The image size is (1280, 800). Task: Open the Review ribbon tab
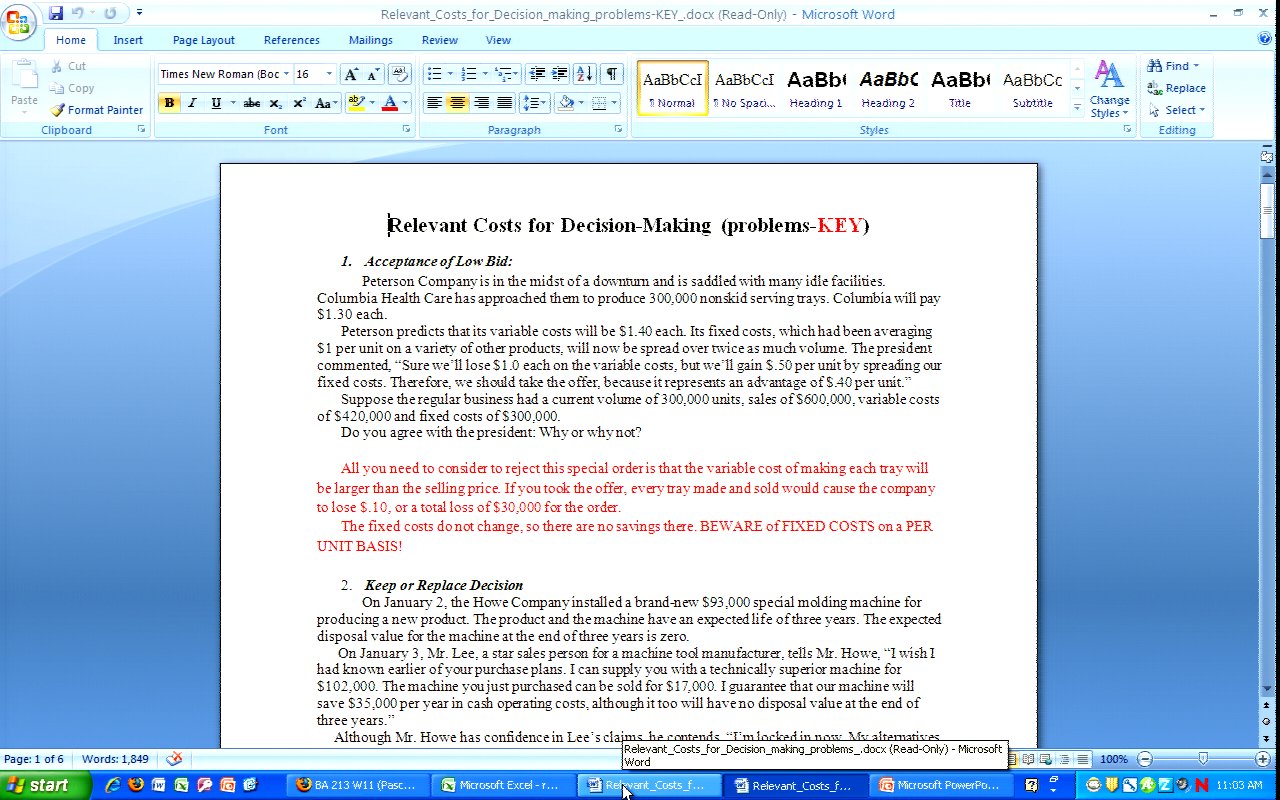click(439, 40)
